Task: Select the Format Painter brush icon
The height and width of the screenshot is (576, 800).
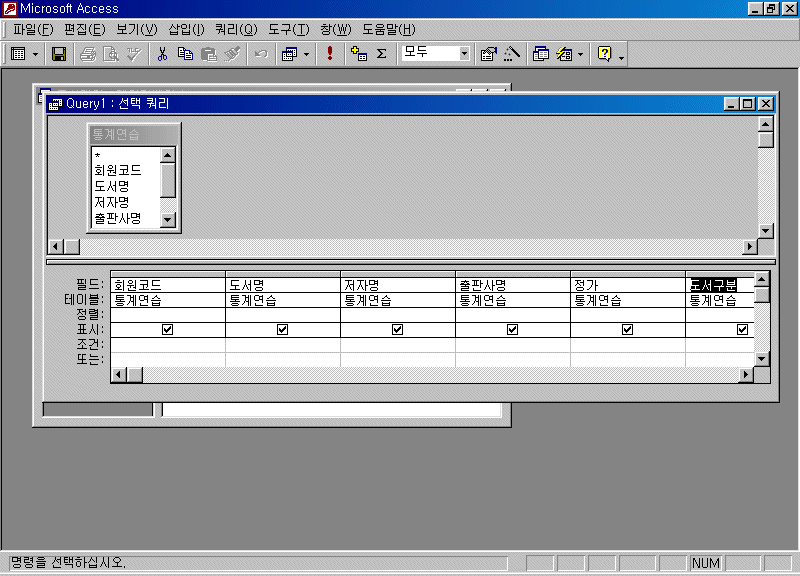Action: (232, 54)
